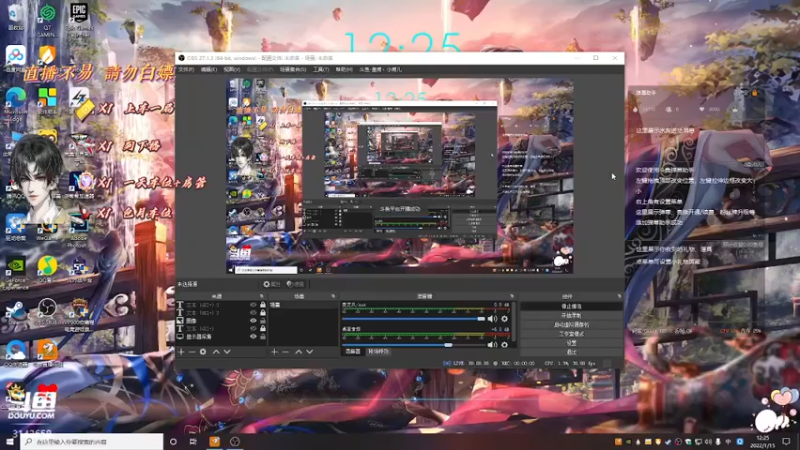Toggle visibility of 文本 (GDI+) 3 source
Image resolution: width=800 pixels, height=450 pixels.
(253, 305)
